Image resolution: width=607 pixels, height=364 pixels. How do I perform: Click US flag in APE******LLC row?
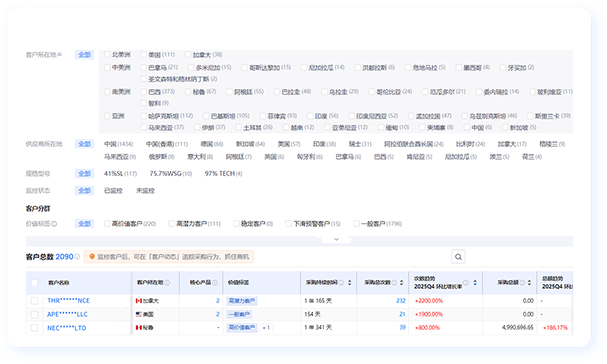tap(139, 314)
